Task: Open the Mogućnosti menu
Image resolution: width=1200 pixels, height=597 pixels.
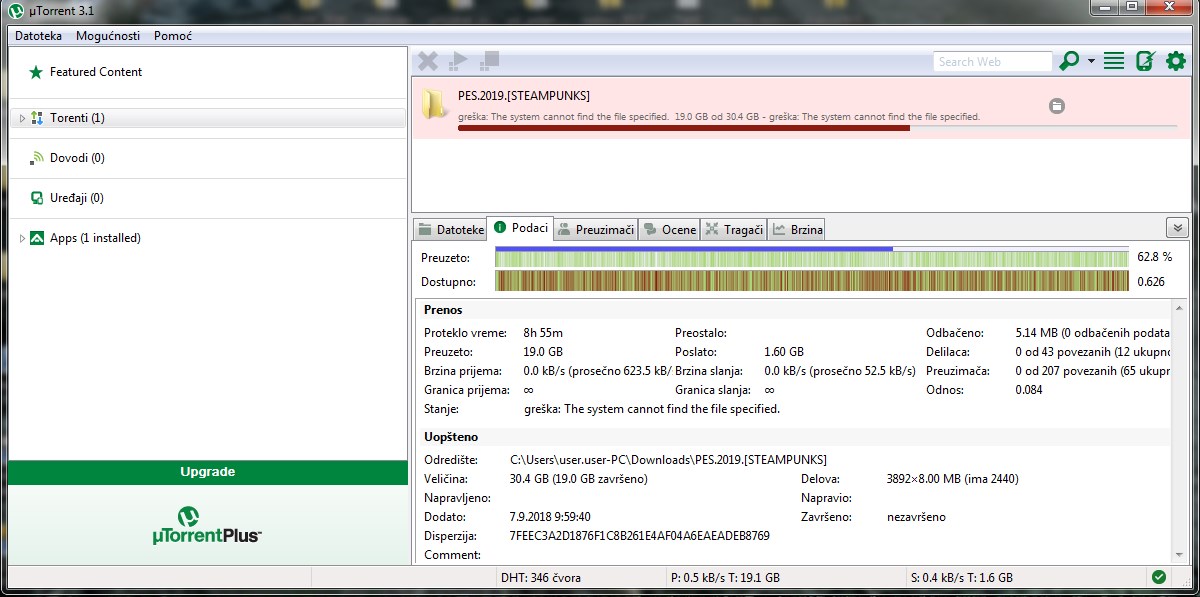Action: (108, 35)
